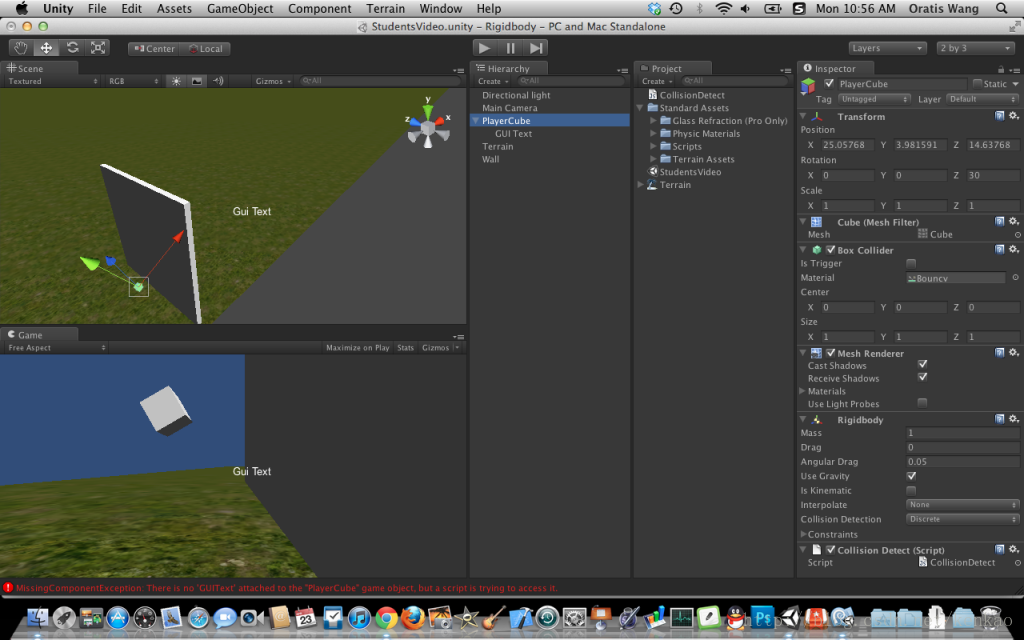Click the Wi-Fi status menu icon
1024x640 pixels.
[723, 8]
